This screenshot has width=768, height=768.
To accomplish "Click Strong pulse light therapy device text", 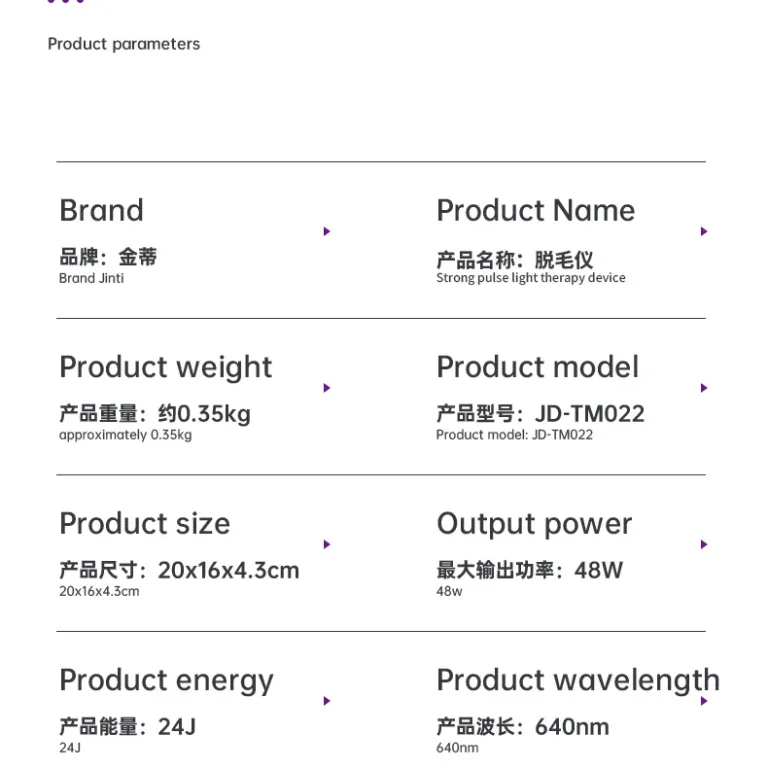I will tap(531, 278).
